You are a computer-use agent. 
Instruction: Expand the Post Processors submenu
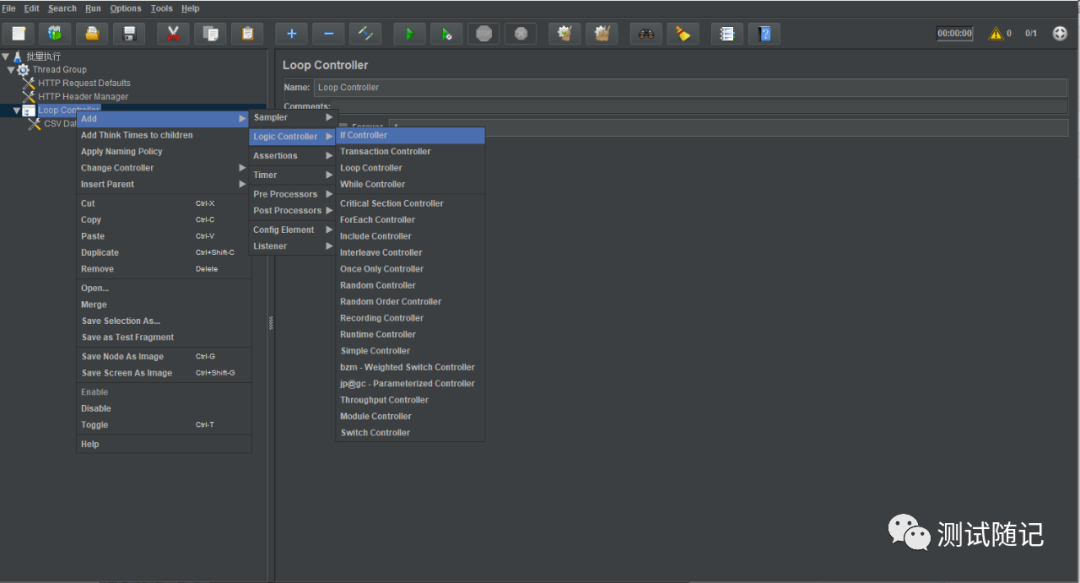point(293,211)
